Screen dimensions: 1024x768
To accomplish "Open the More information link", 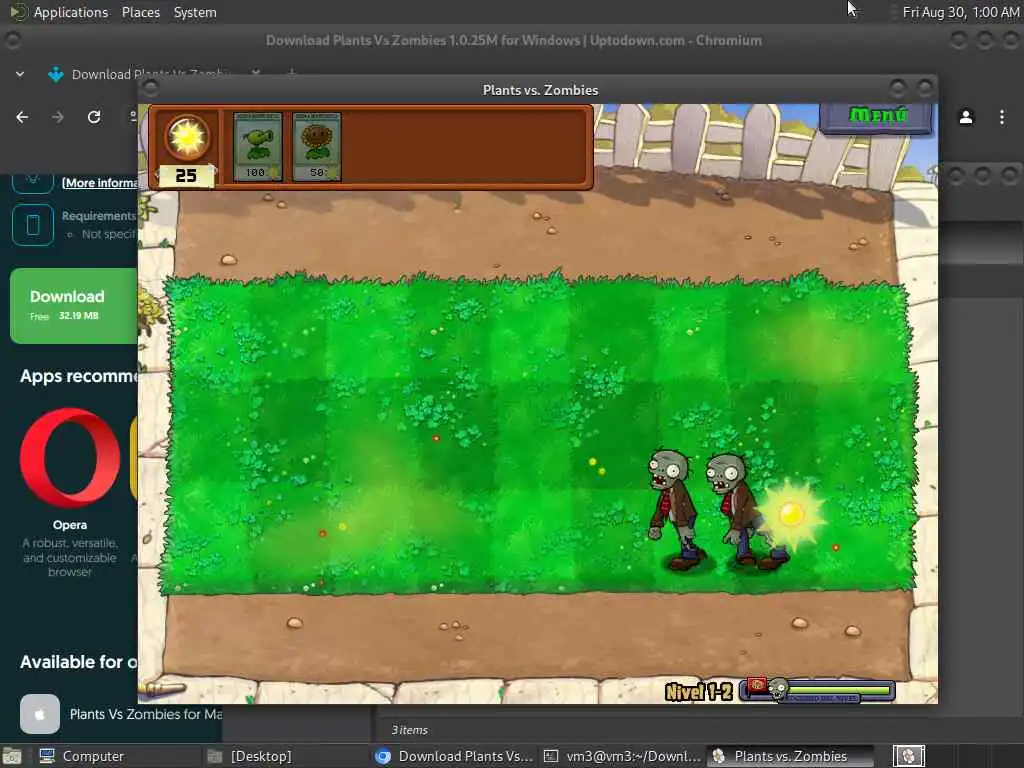I will [100, 183].
